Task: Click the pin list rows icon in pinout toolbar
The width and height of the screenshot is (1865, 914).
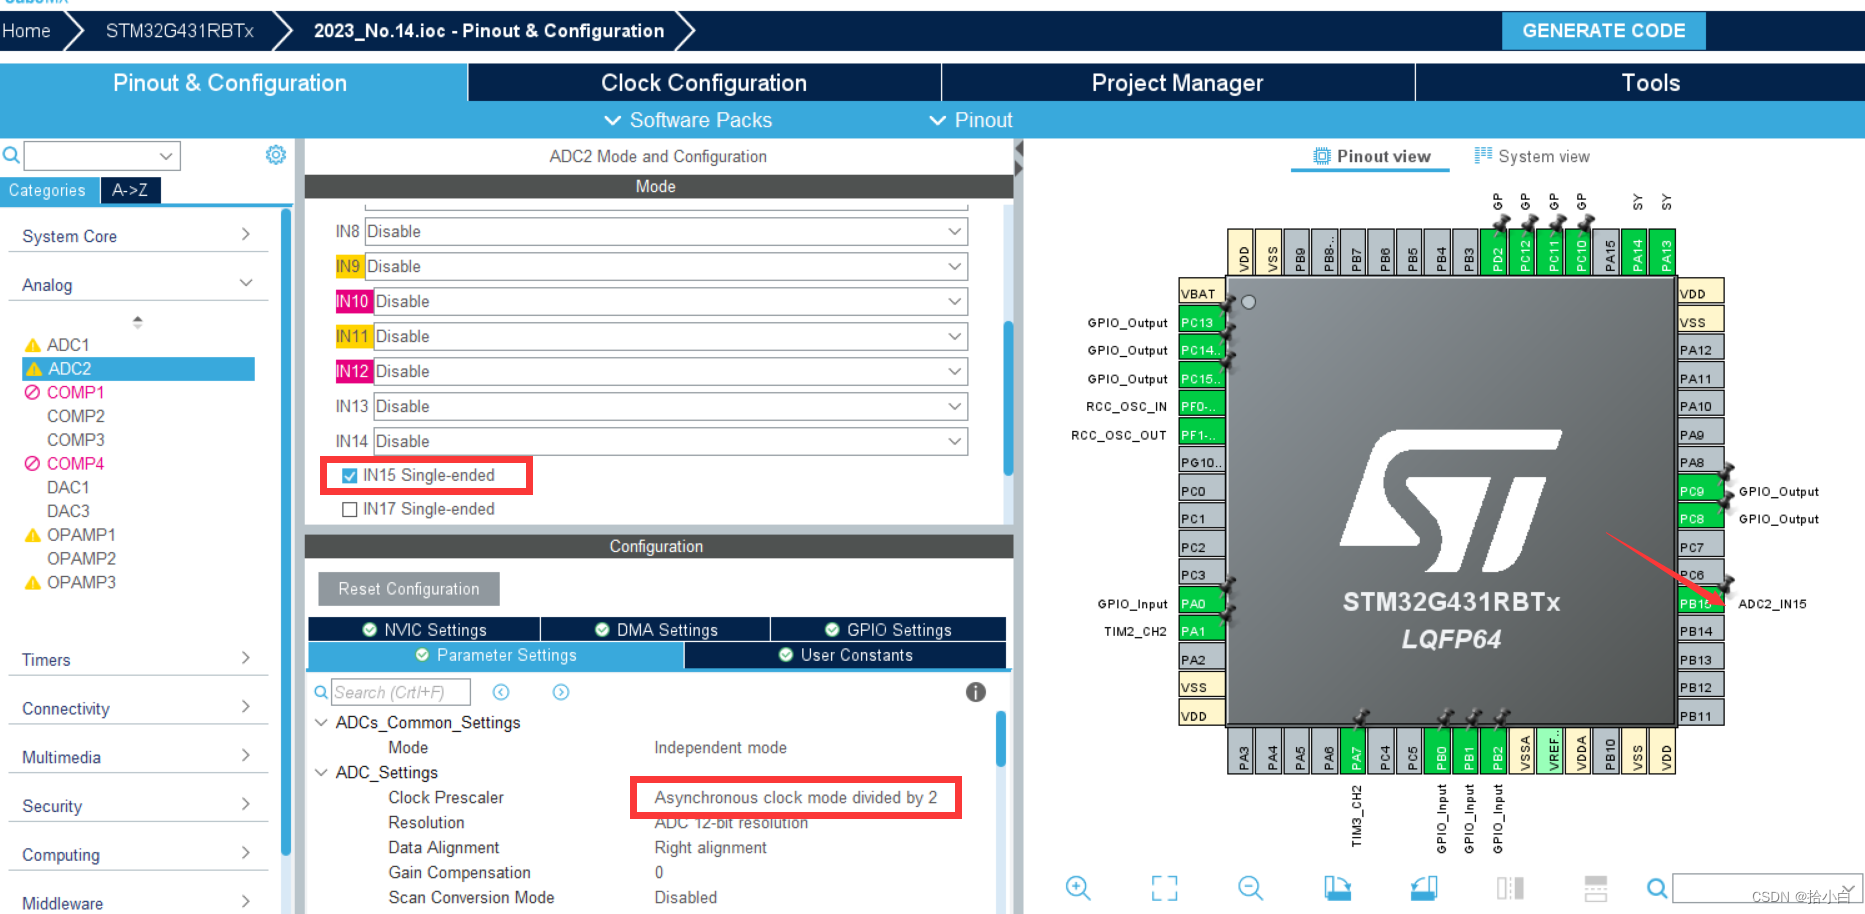Action: click(x=1596, y=887)
